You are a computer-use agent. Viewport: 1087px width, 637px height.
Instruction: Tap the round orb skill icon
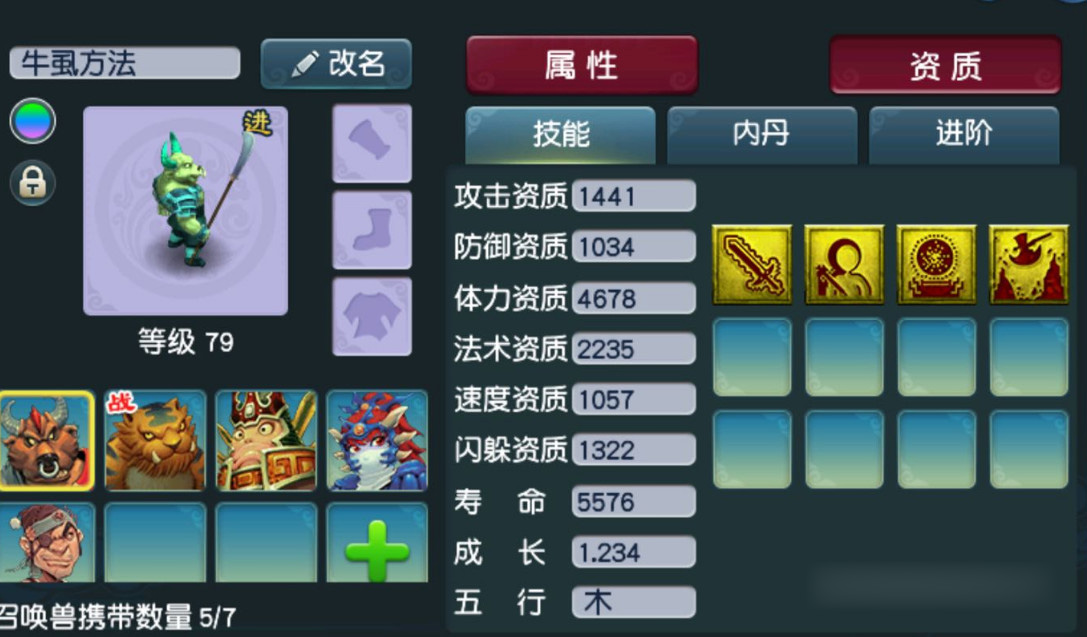click(x=937, y=264)
